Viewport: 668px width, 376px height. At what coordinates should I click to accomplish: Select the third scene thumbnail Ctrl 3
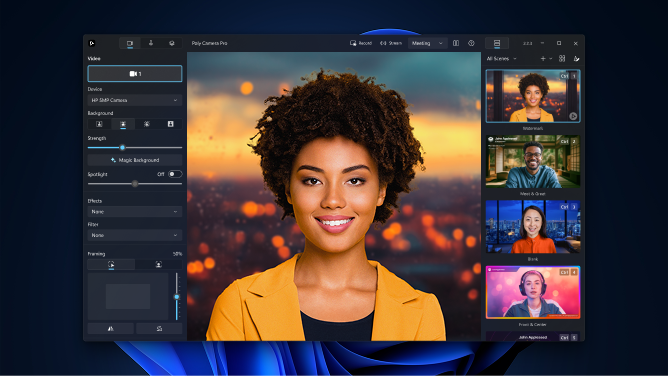click(533, 227)
